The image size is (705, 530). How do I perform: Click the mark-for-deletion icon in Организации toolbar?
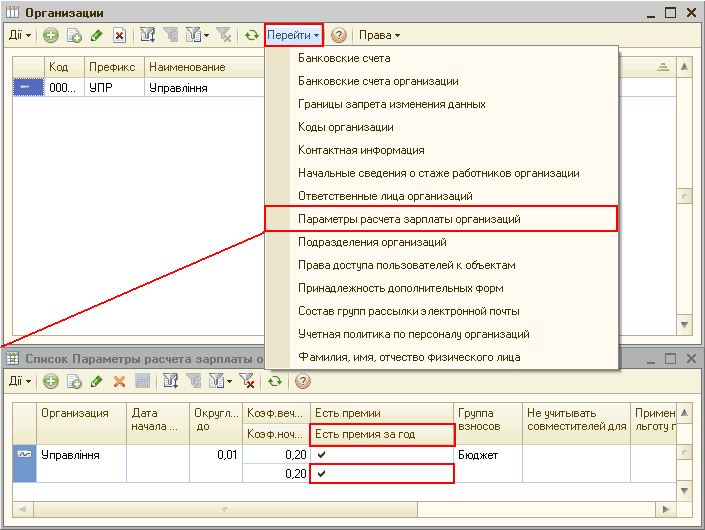[x=119, y=36]
